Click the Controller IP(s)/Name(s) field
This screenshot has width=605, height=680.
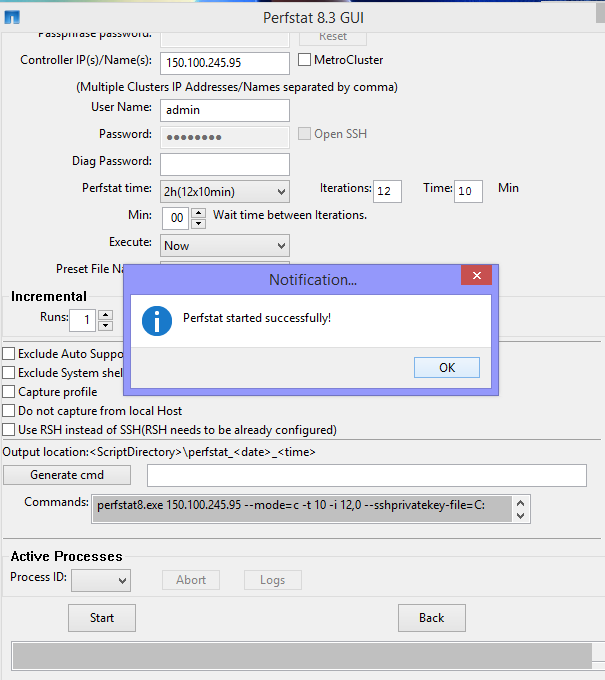[225, 63]
